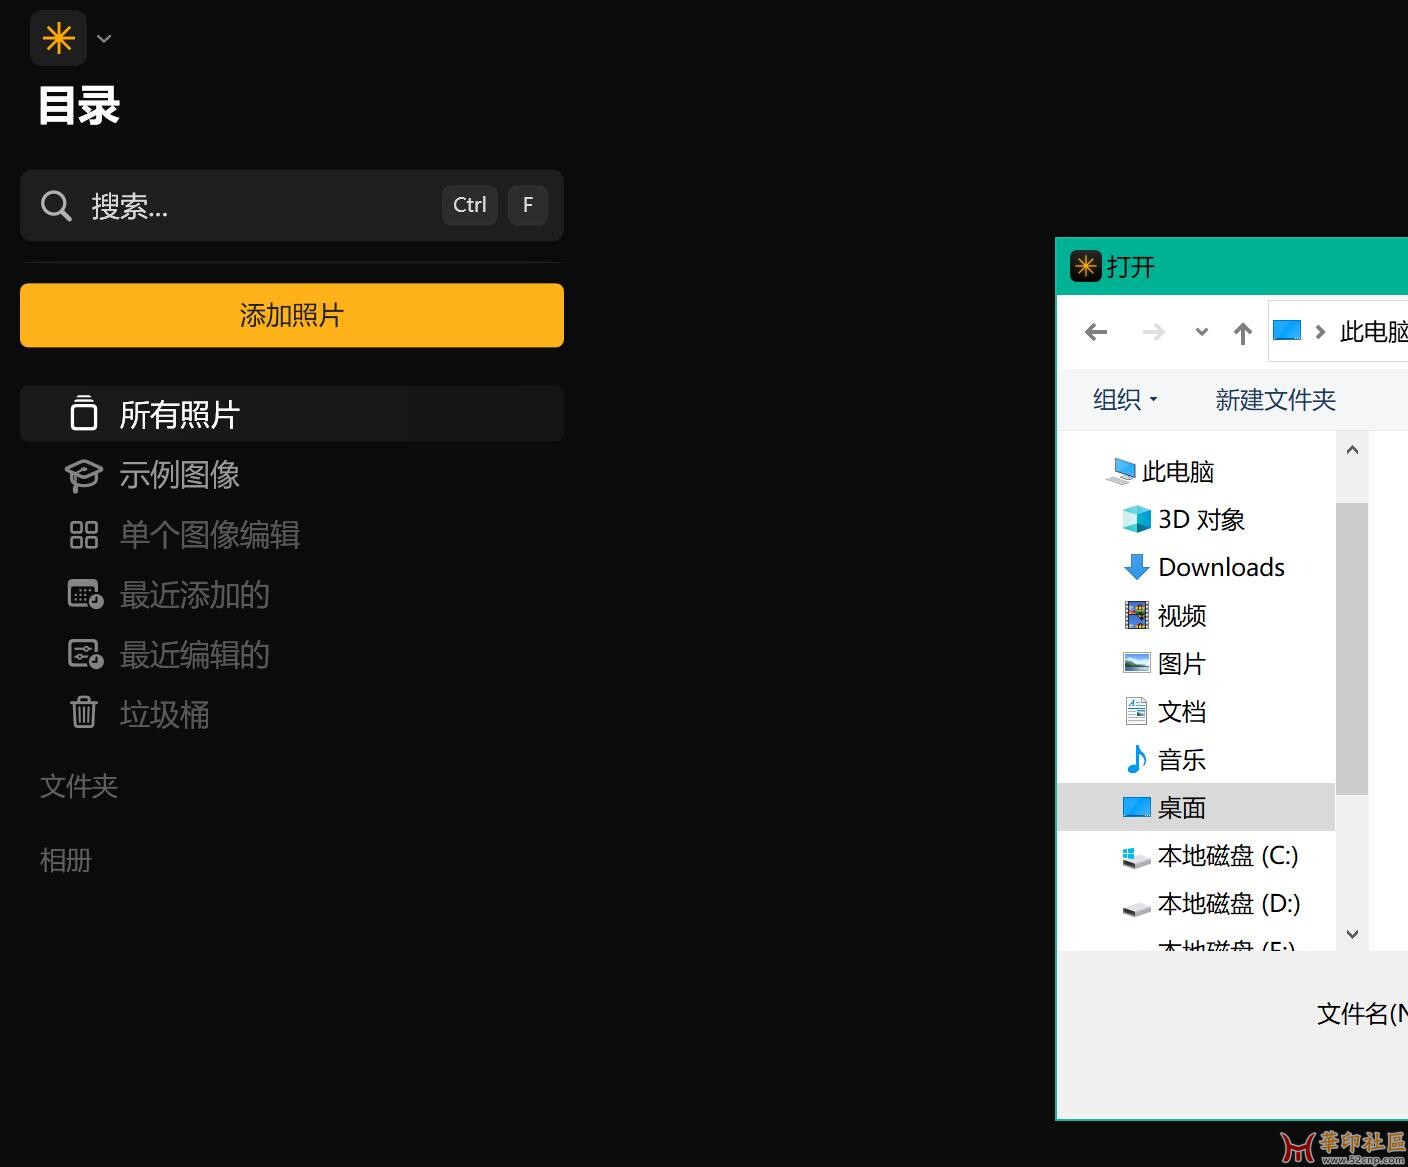Show 最近编辑的 recently edited photos
This screenshot has height=1167, width=1408.
point(194,655)
